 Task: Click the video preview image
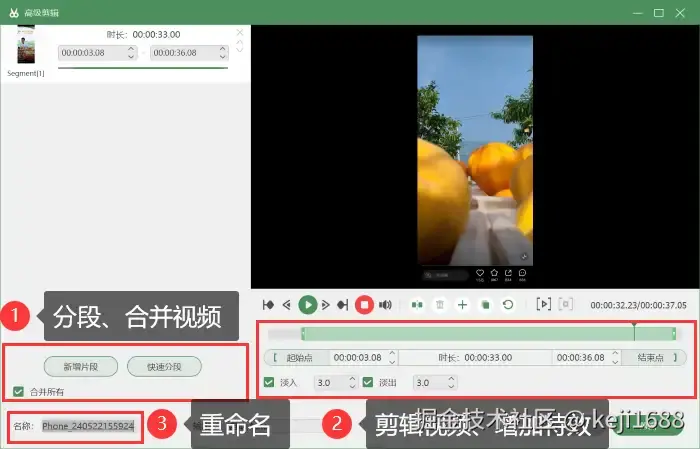coord(475,151)
